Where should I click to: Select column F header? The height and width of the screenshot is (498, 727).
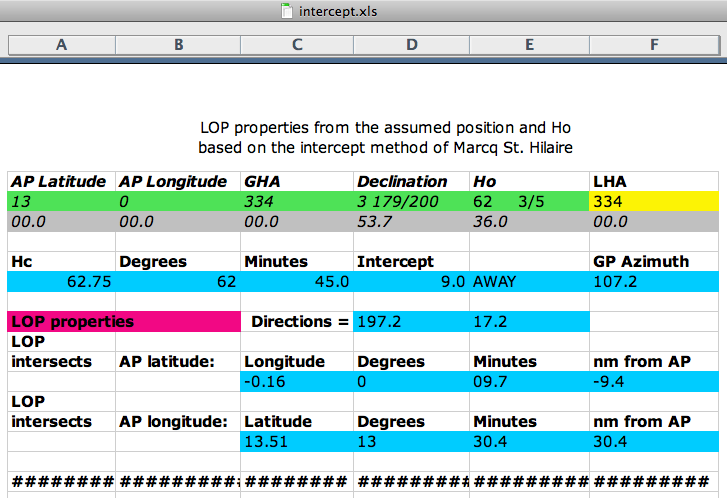[x=654, y=45]
